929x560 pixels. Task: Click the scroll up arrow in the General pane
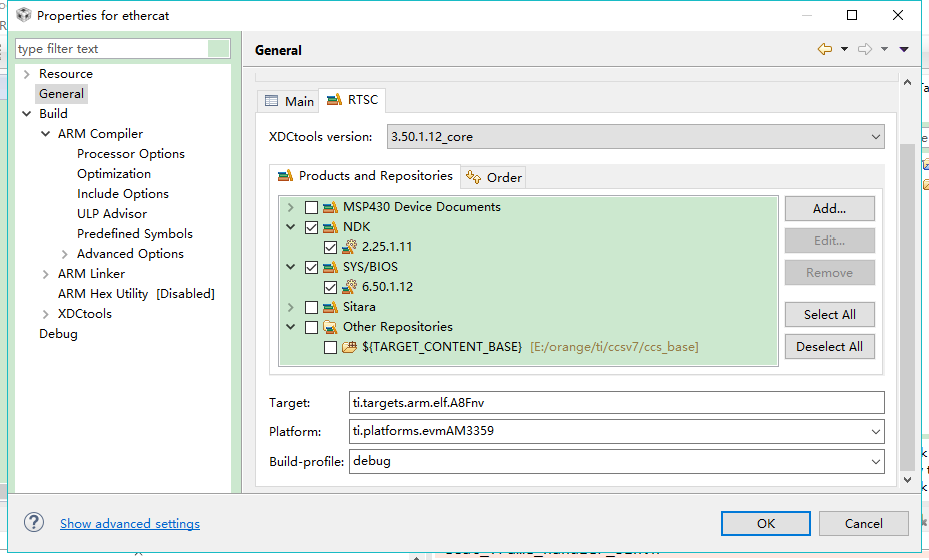907,82
